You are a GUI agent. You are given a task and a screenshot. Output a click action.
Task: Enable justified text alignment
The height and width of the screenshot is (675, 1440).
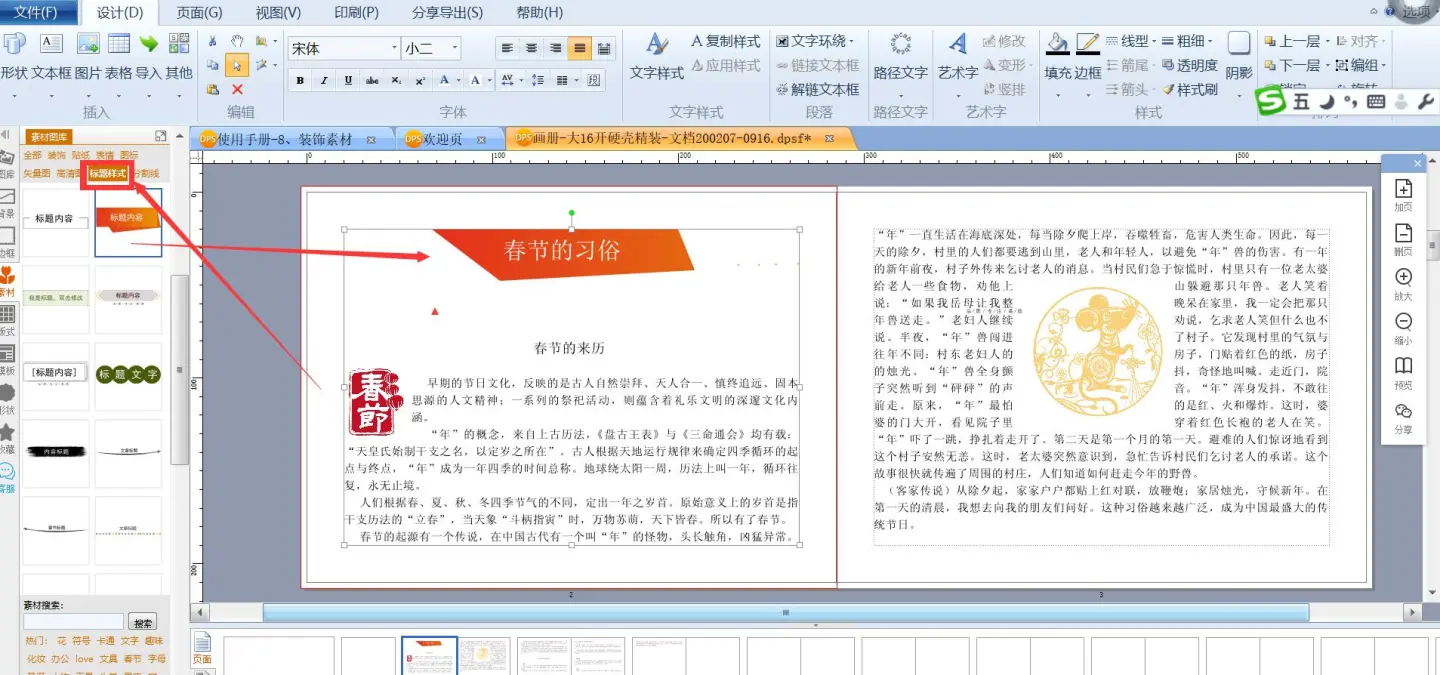click(x=579, y=48)
